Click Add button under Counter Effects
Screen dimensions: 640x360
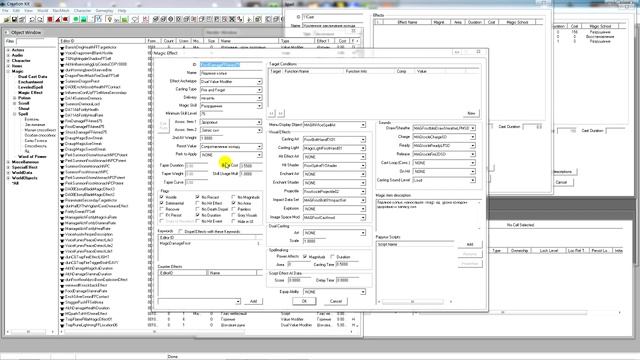pos(253,301)
